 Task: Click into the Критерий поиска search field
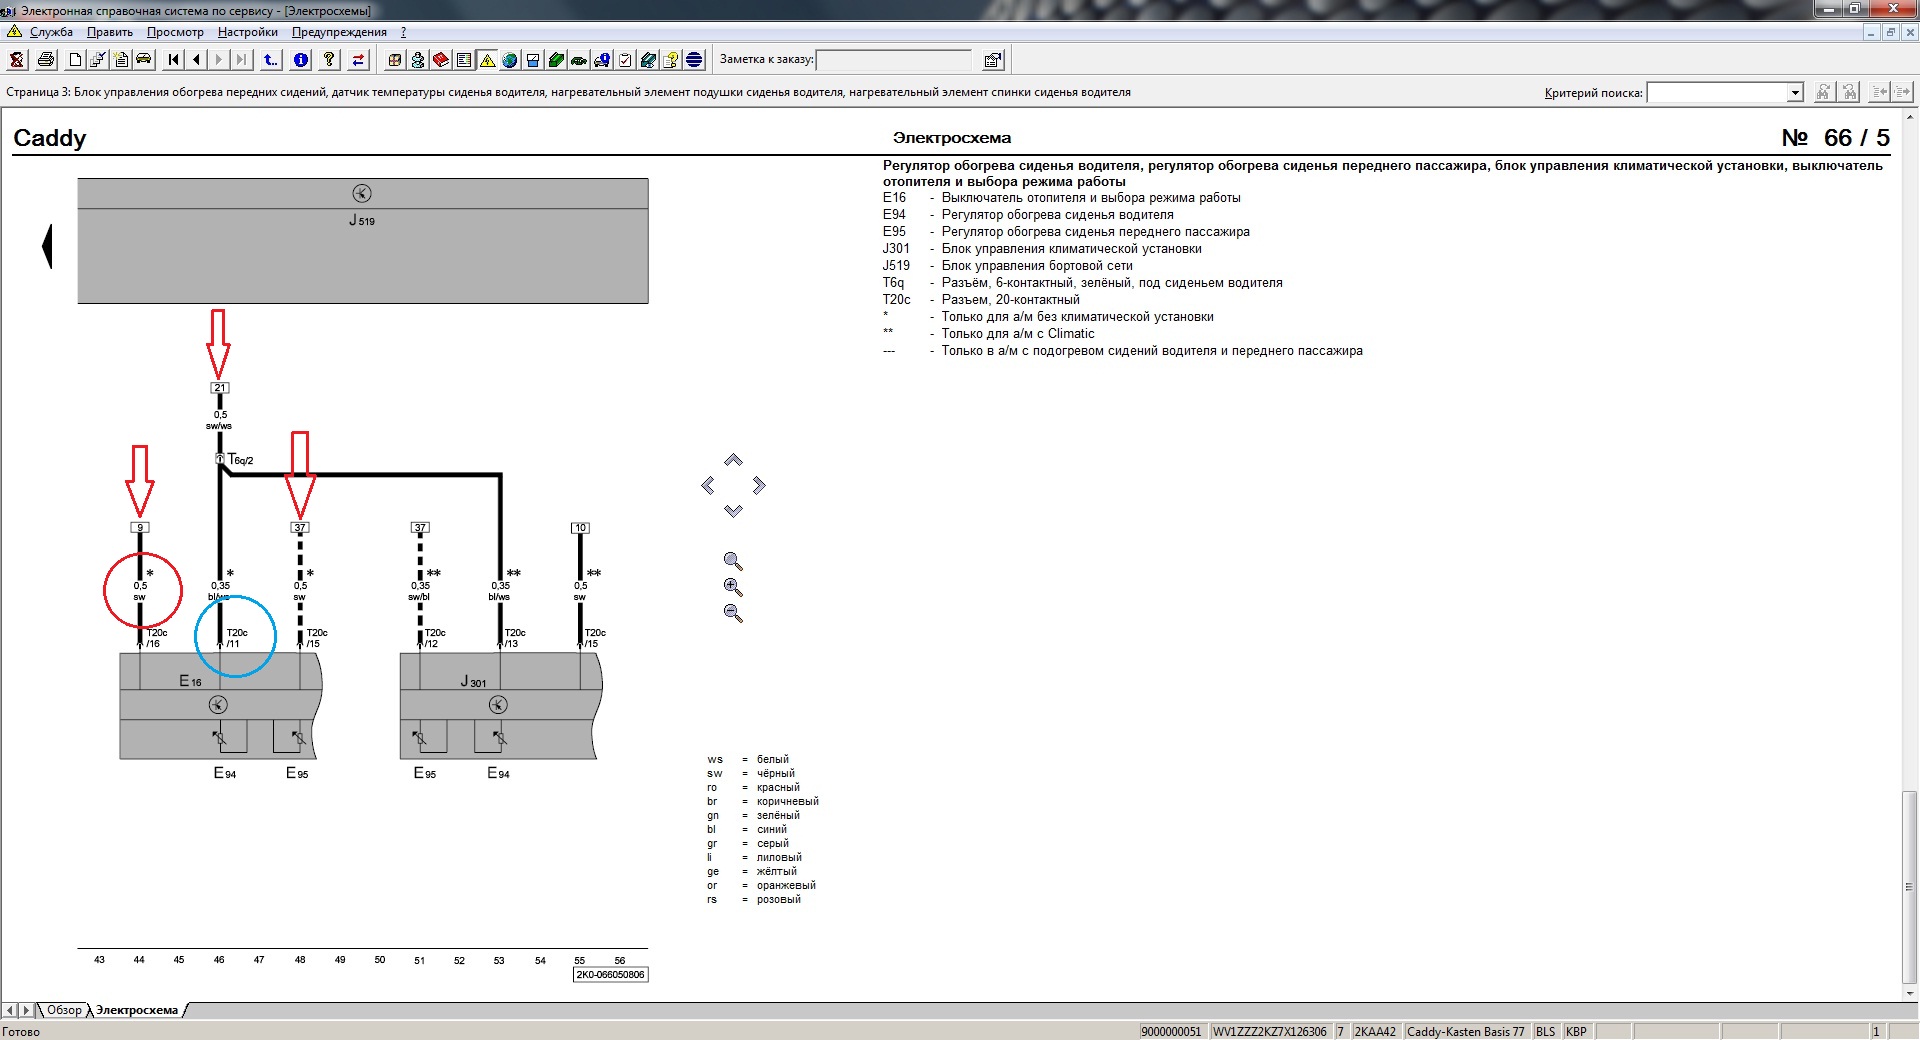click(x=1717, y=93)
